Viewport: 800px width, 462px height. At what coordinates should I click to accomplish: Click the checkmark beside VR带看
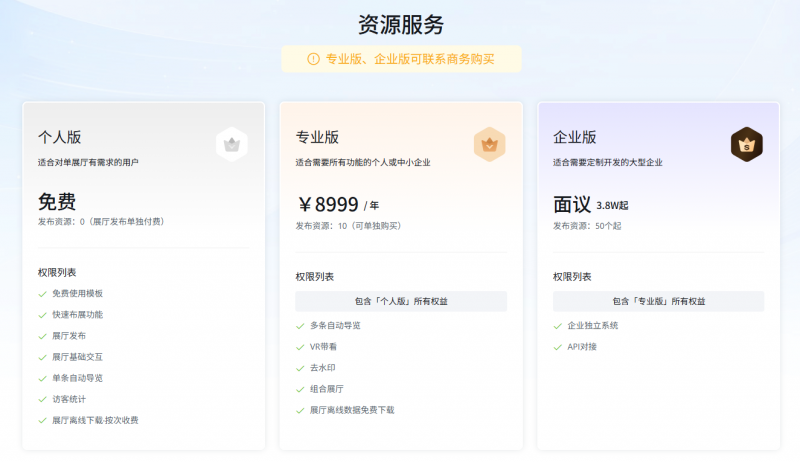300,347
